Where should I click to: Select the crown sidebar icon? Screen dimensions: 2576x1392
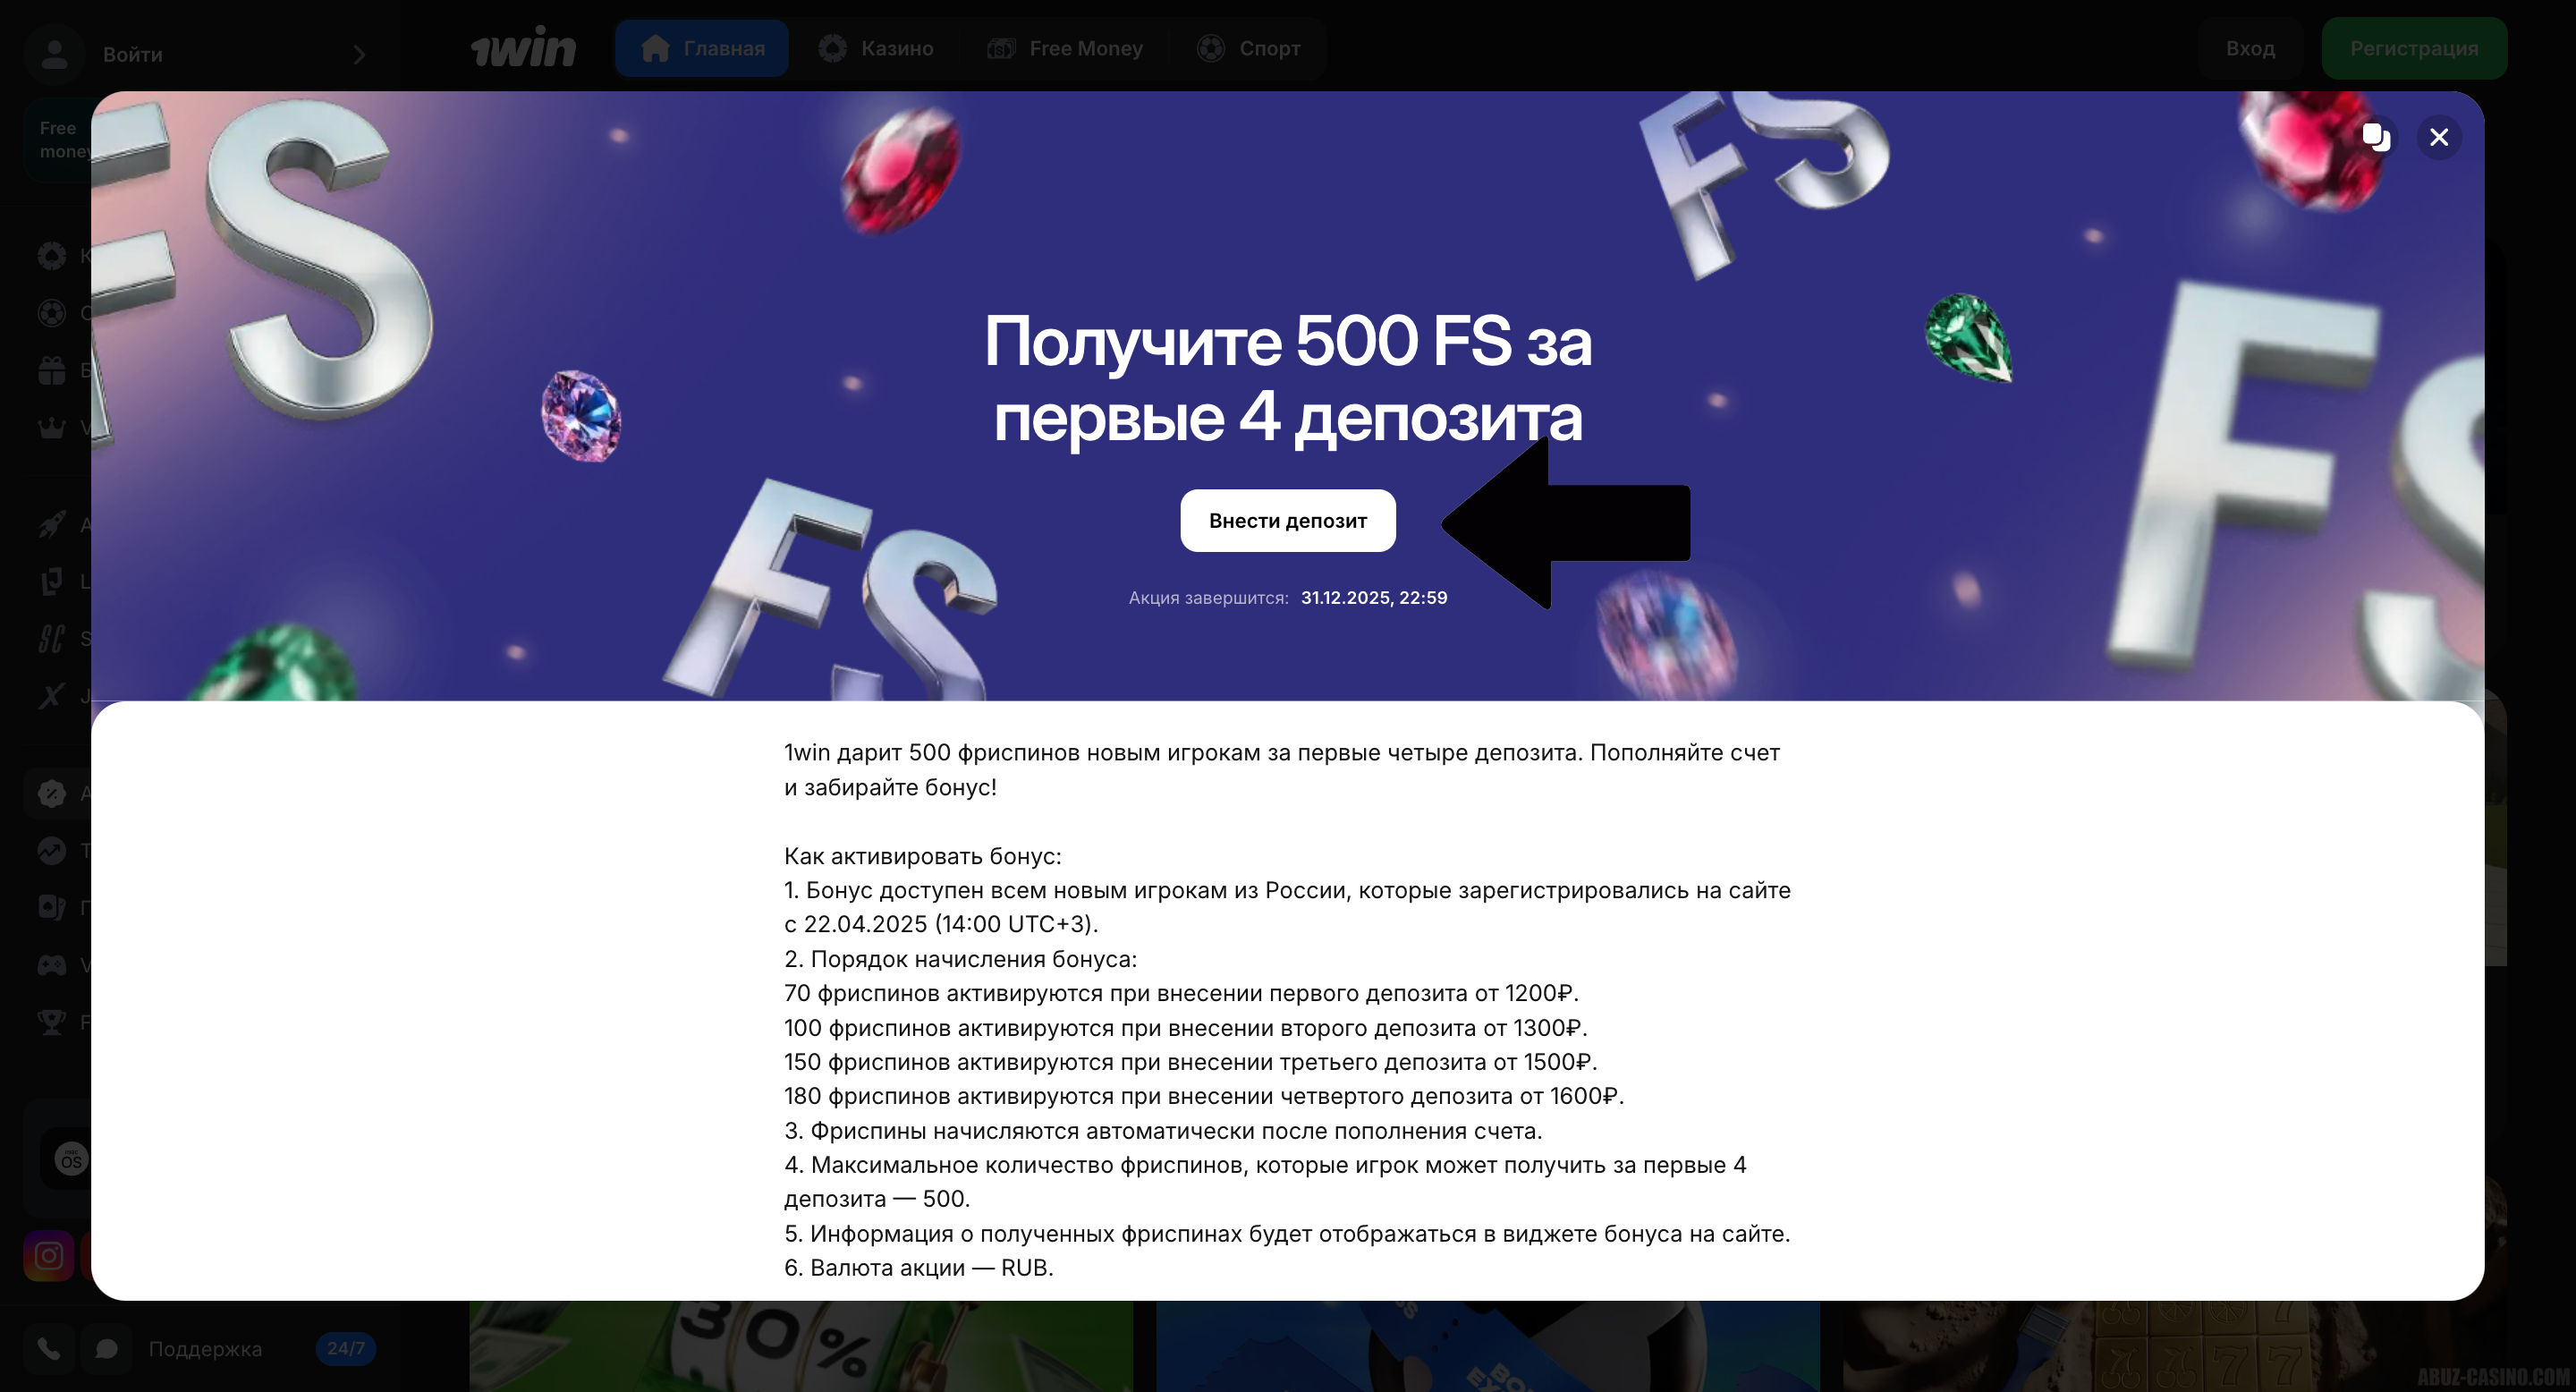(x=52, y=428)
